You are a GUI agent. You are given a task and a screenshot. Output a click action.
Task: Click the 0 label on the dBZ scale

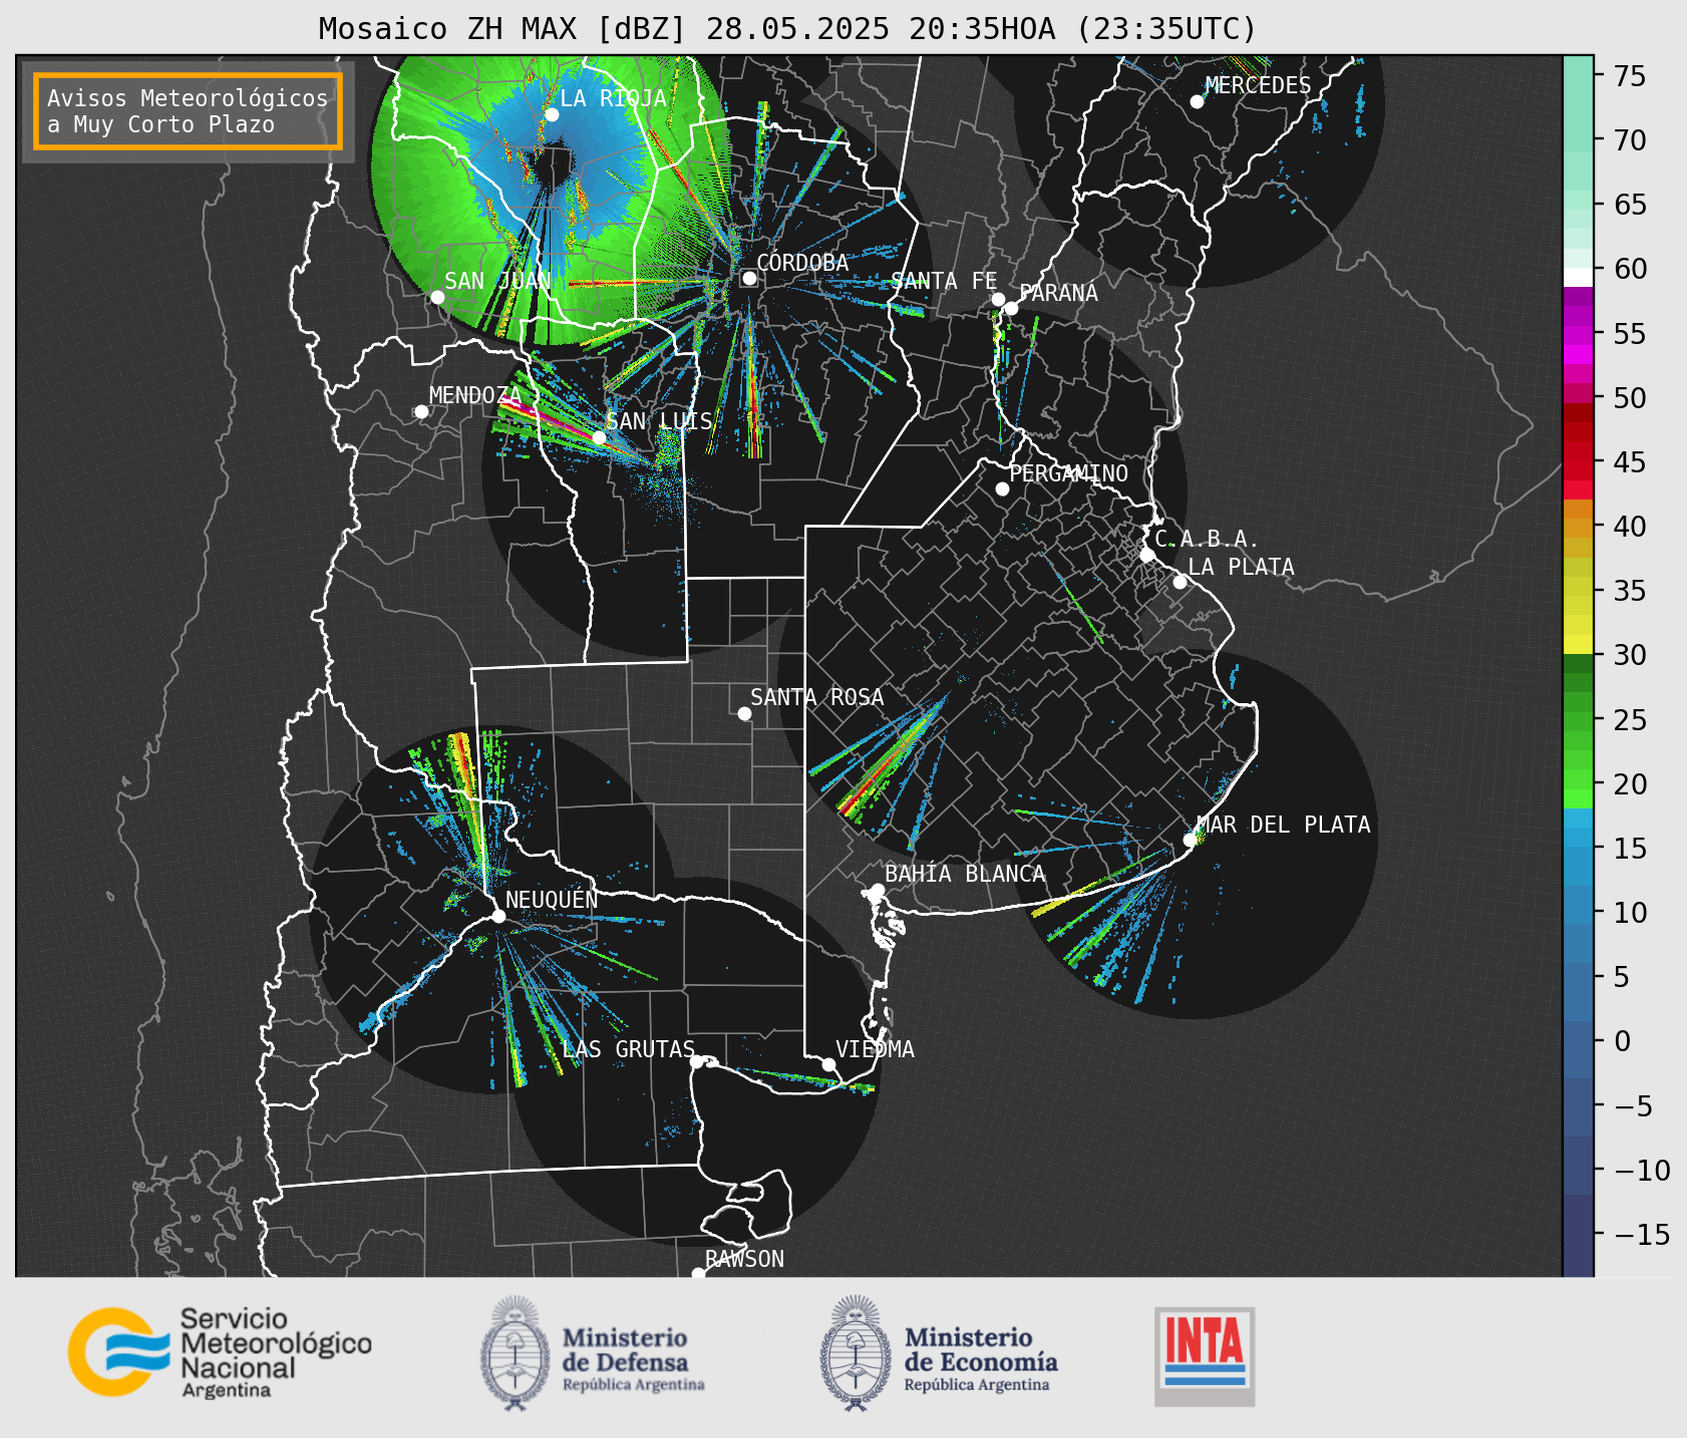coord(1621,1042)
